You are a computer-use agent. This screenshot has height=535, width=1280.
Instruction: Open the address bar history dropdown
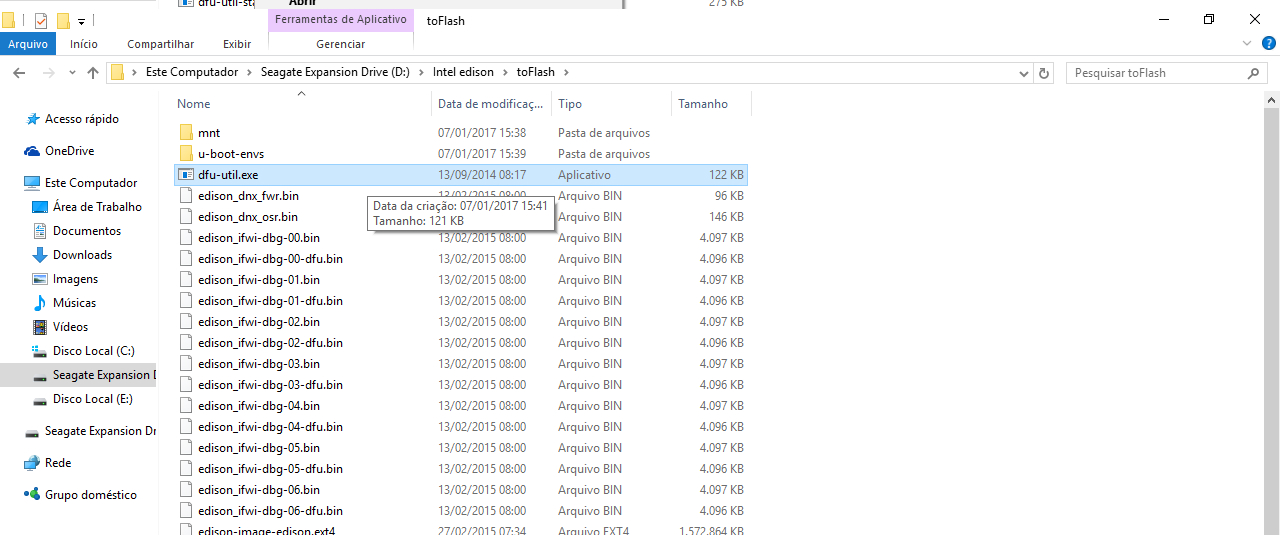1024,73
